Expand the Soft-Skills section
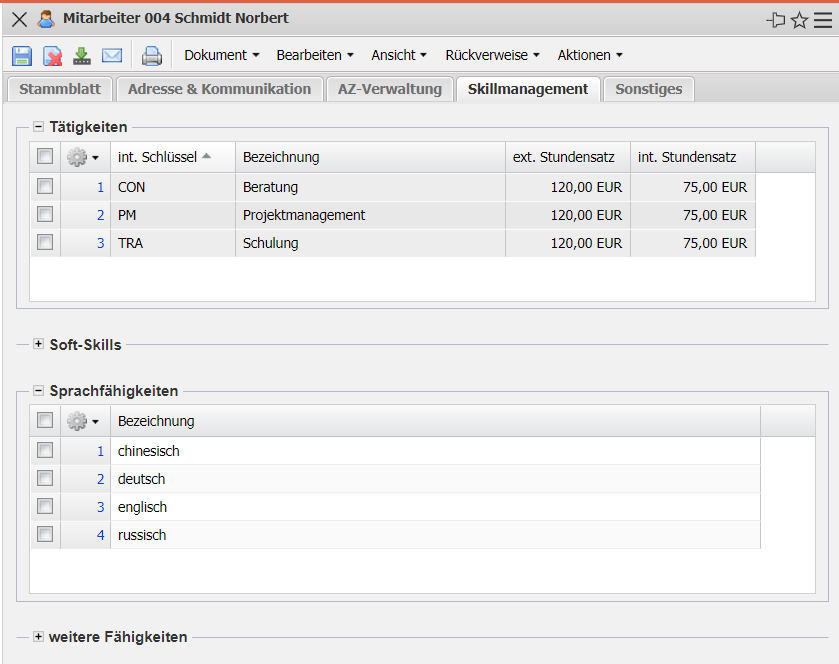The width and height of the screenshot is (839, 664). click(38, 344)
